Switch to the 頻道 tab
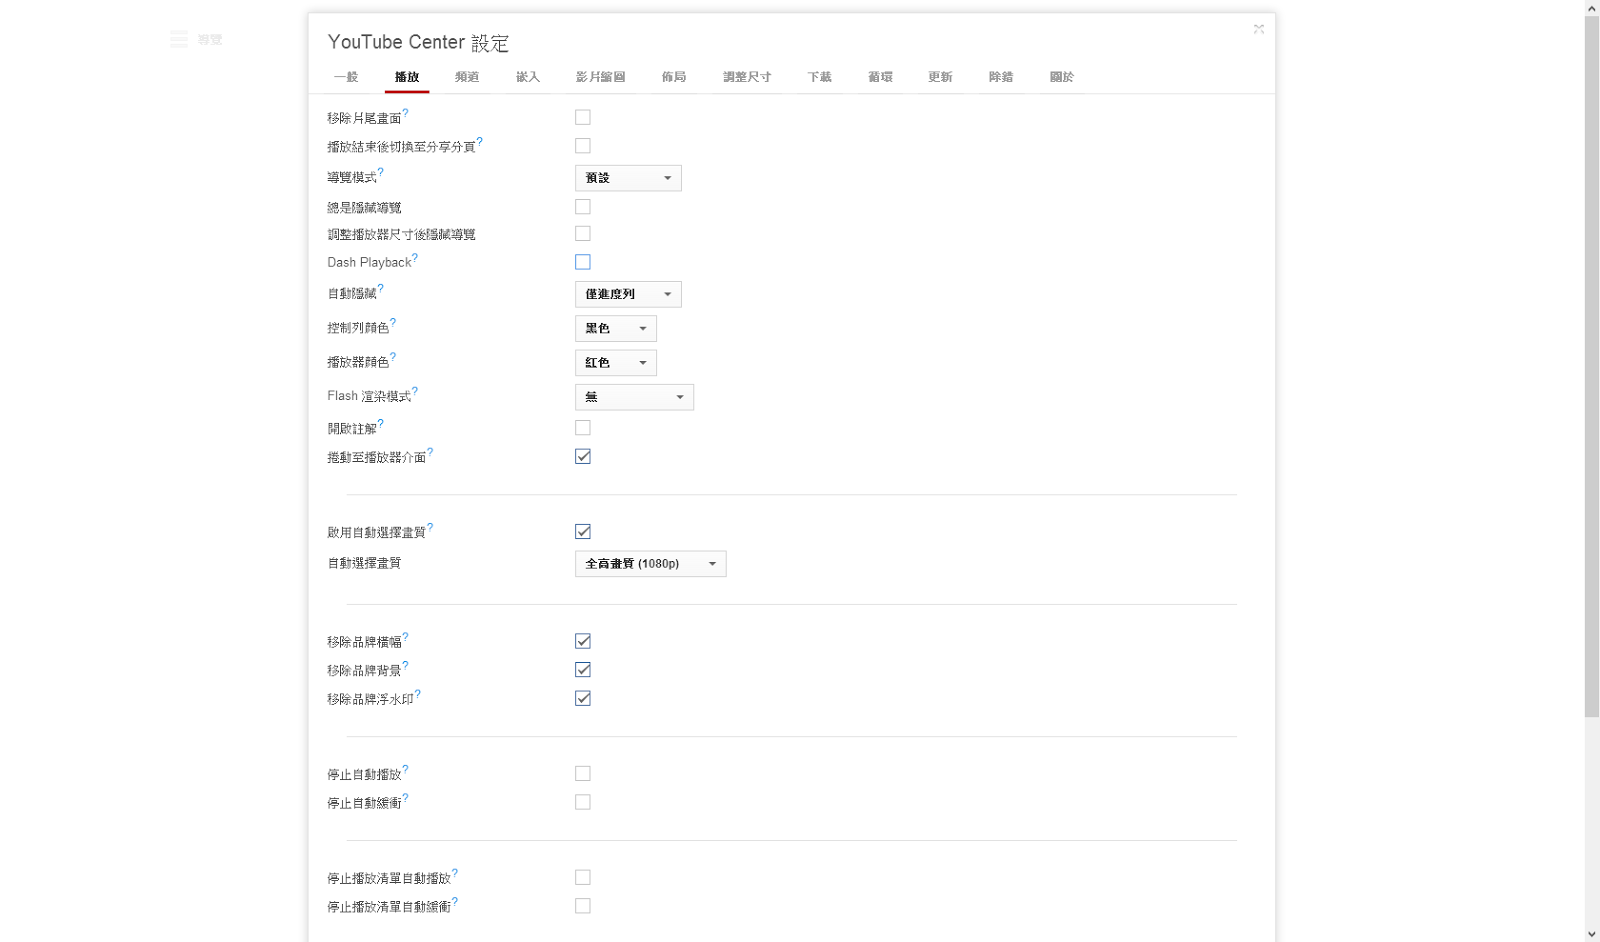1600x942 pixels. click(x=467, y=77)
